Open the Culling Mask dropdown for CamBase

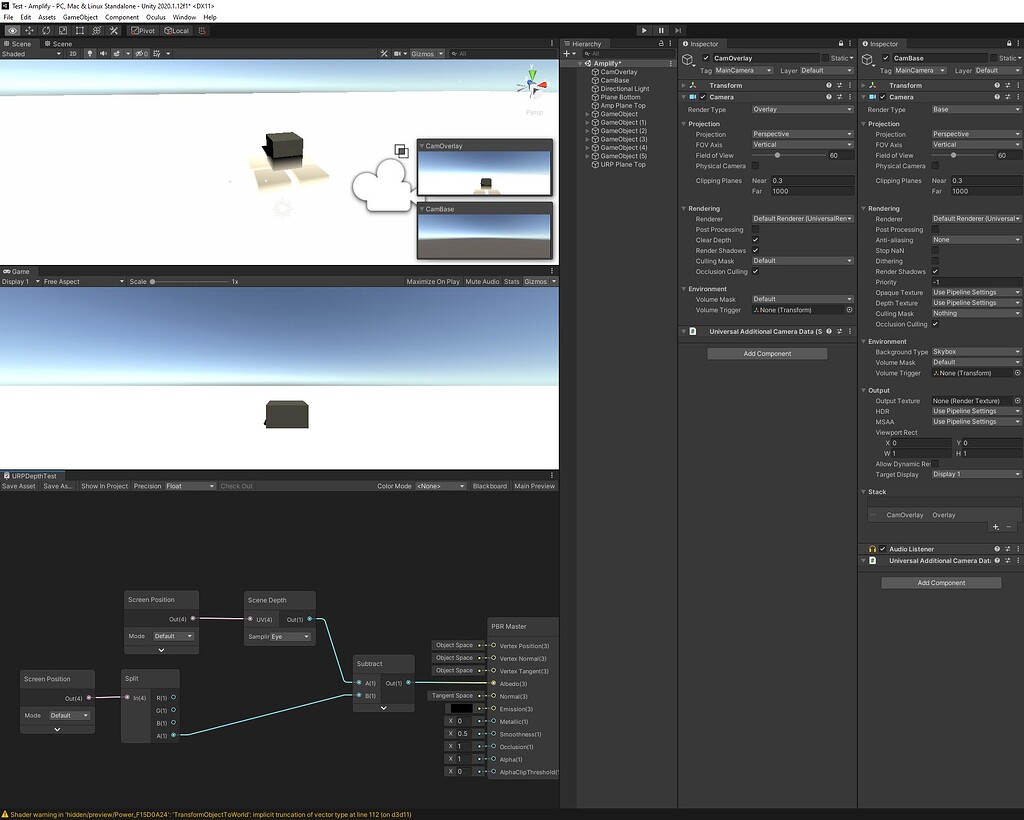975,313
